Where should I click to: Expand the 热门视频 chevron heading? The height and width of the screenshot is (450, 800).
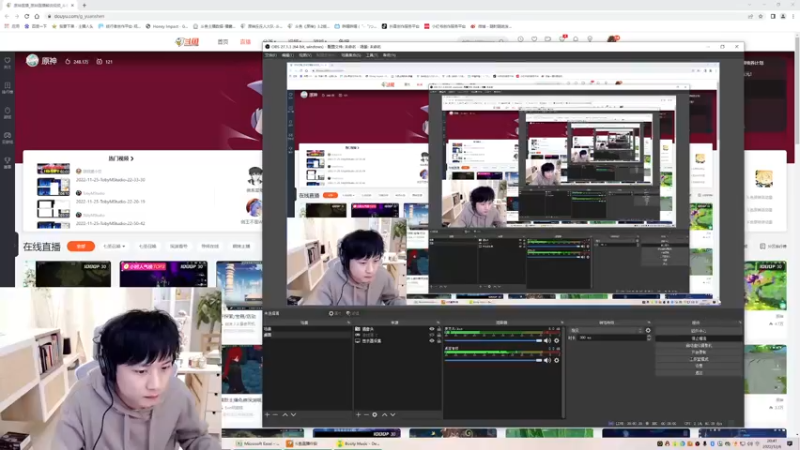pos(121,159)
